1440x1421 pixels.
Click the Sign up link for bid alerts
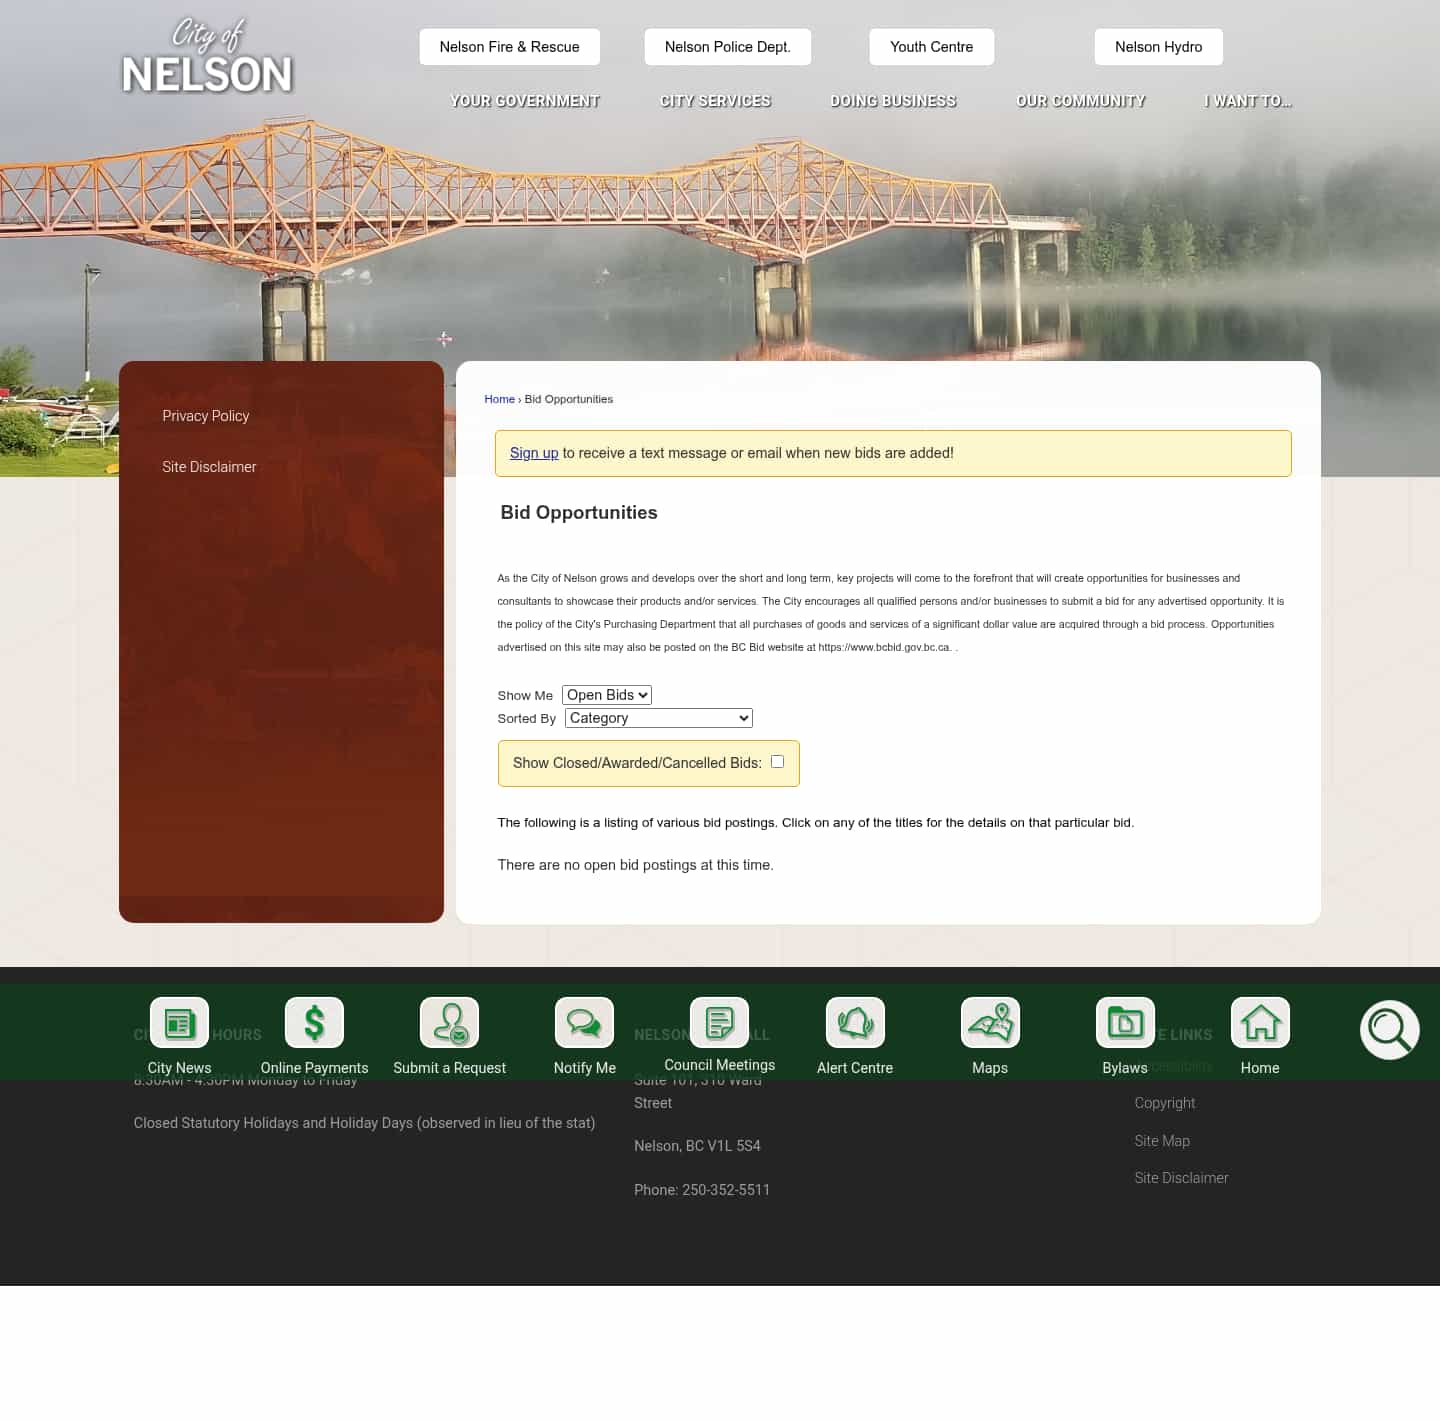(x=533, y=453)
